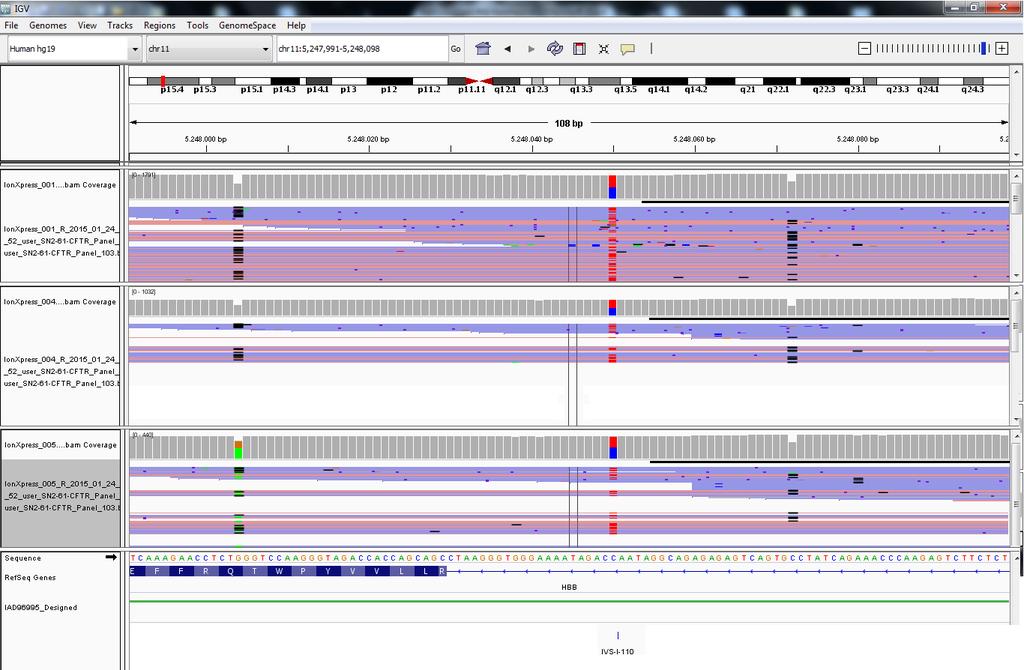Go back with the left arrow icon
The height and width of the screenshot is (670, 1024).
tap(507, 49)
